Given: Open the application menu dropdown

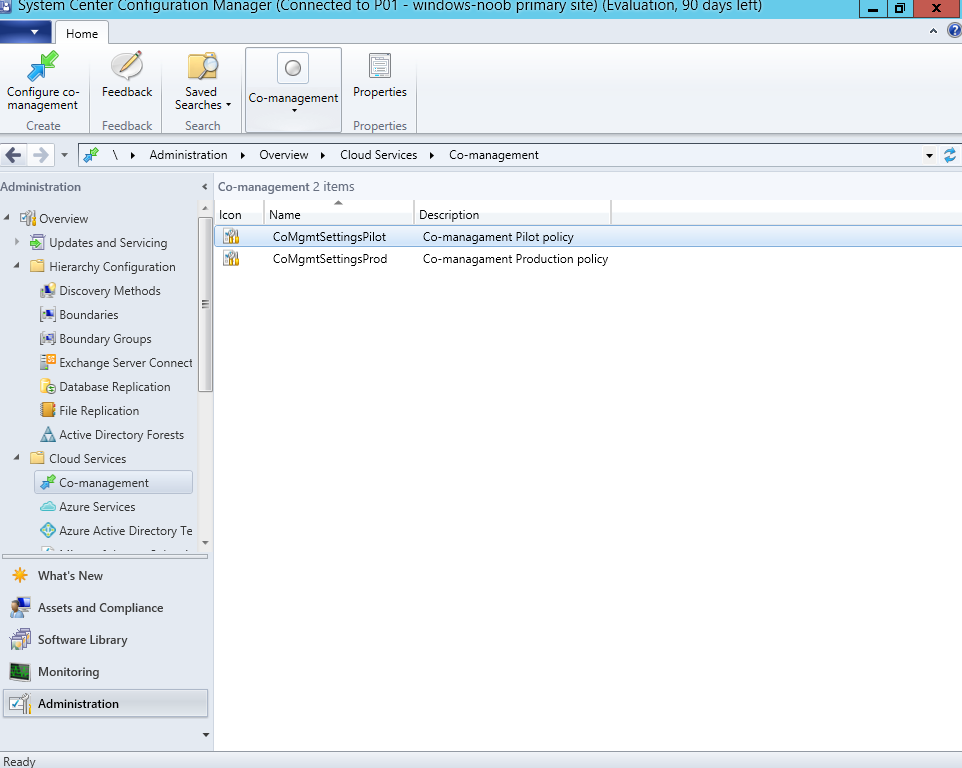Looking at the screenshot, I should [26, 32].
